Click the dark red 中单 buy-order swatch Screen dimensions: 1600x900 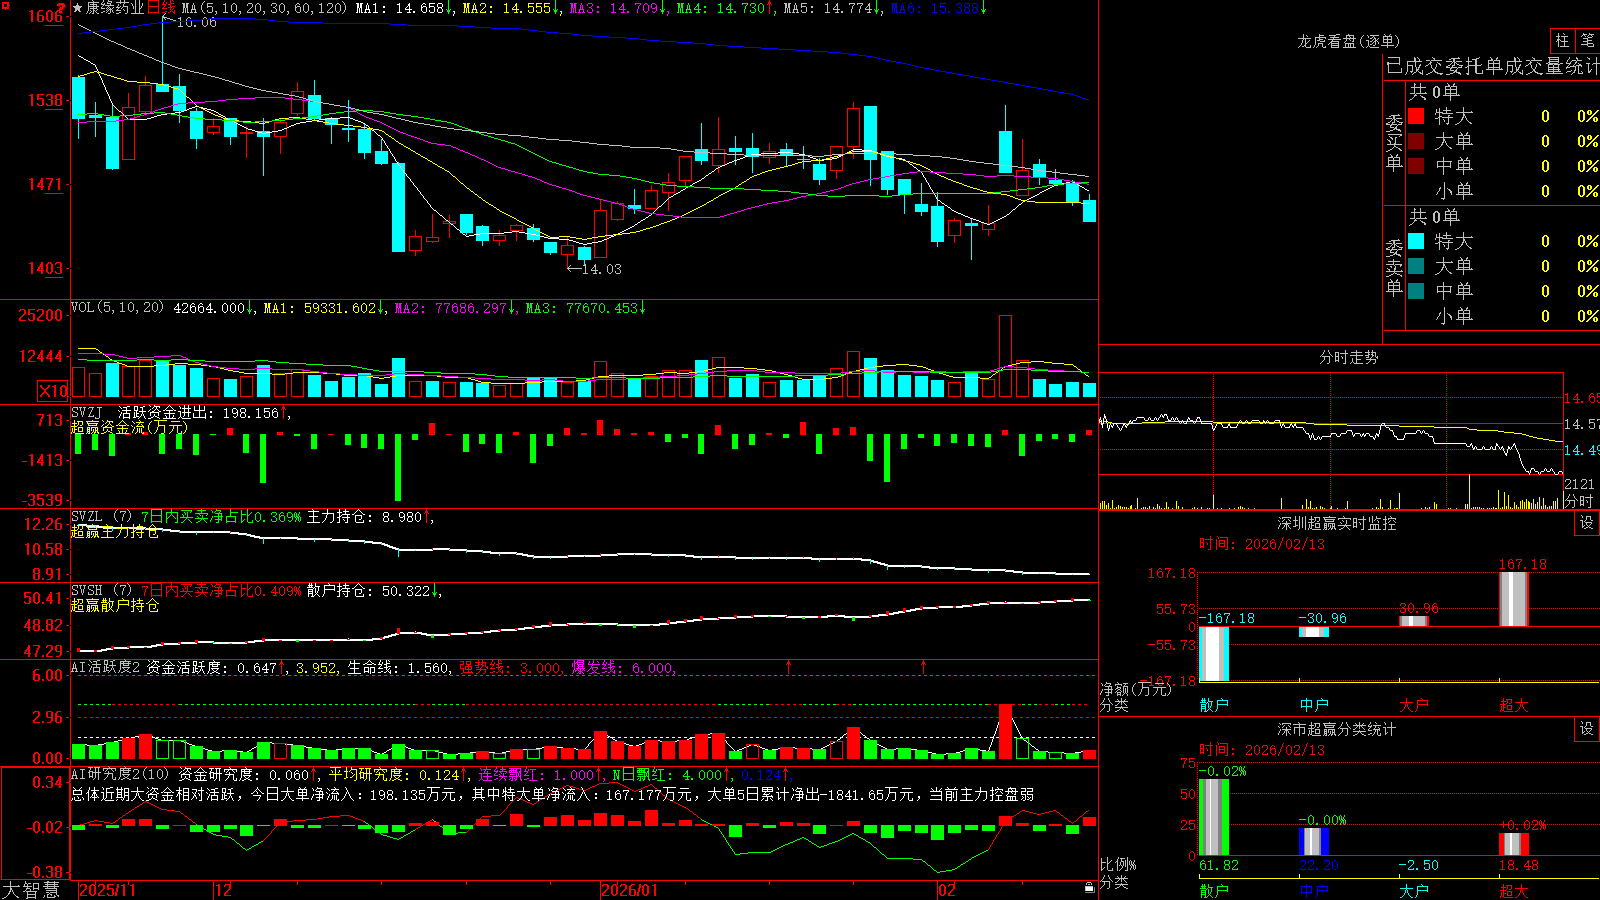coord(1416,166)
